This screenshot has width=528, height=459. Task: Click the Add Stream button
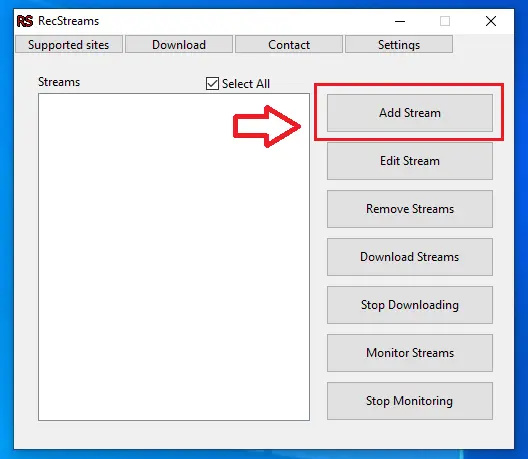[x=410, y=113]
